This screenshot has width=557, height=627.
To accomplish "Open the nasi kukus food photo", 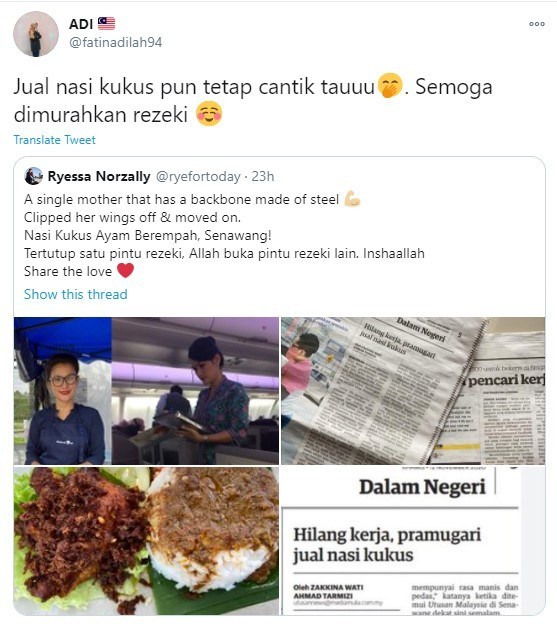I will 146,541.
